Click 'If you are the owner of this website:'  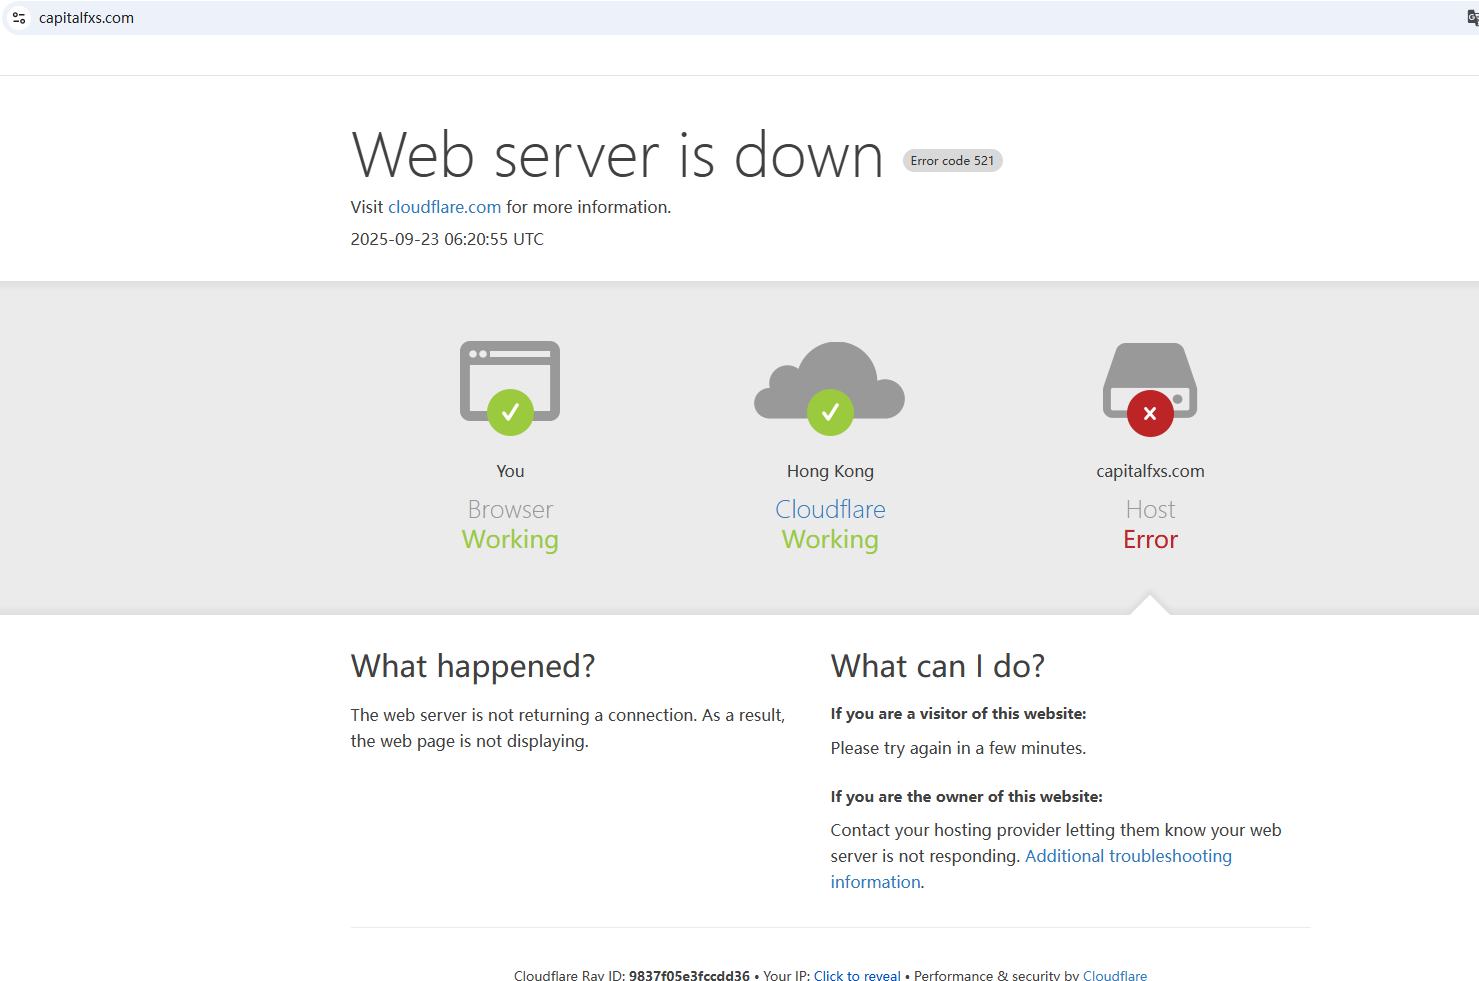pos(966,797)
